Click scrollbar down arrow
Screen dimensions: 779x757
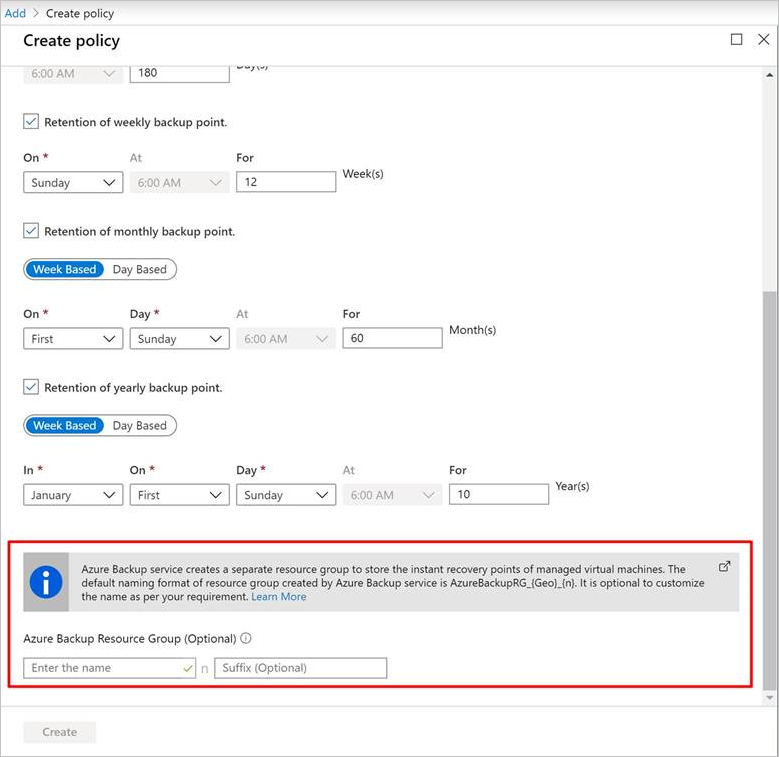click(770, 697)
